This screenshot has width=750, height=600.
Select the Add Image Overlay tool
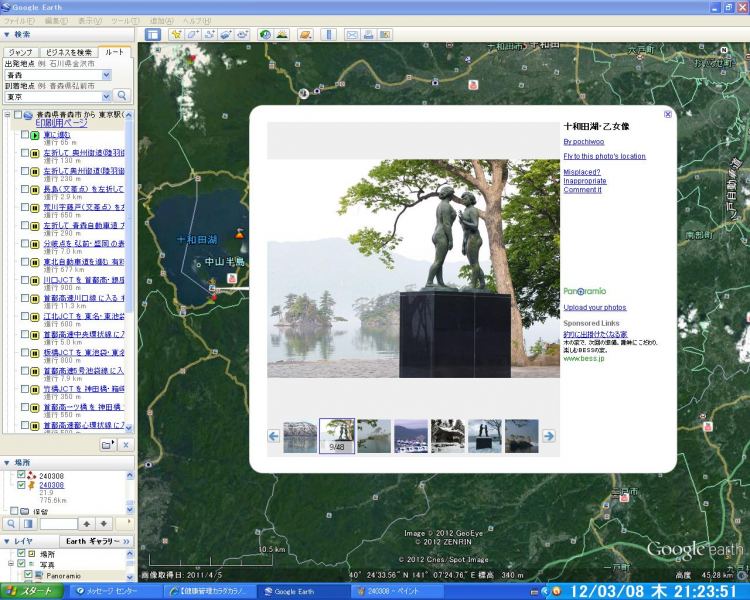[x=226, y=34]
